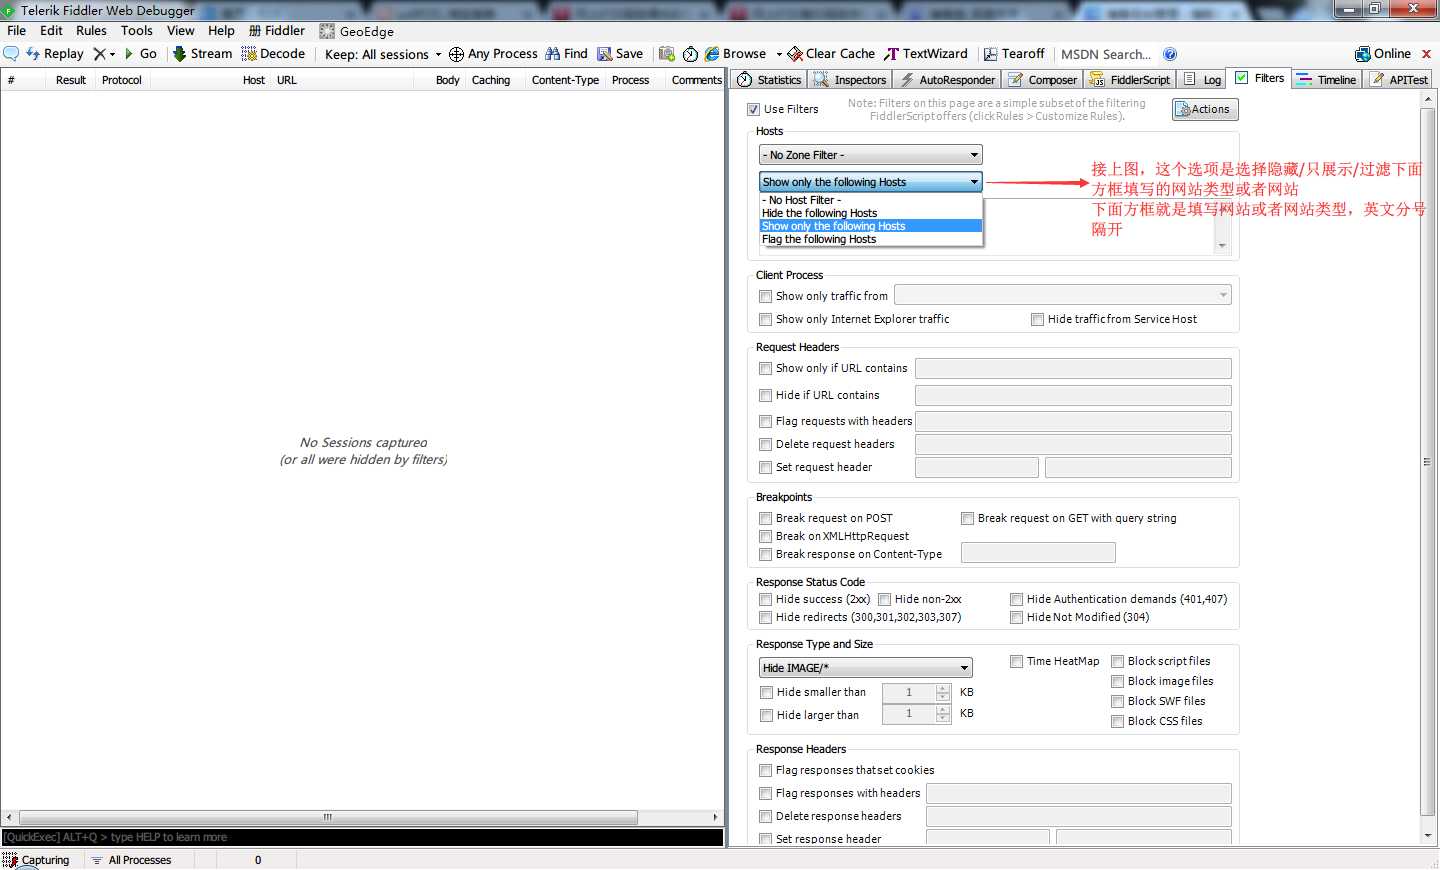Viewport: 1440px width, 870px height.
Task: Open the Fiddler menu with grid icon
Action: tap(277, 31)
